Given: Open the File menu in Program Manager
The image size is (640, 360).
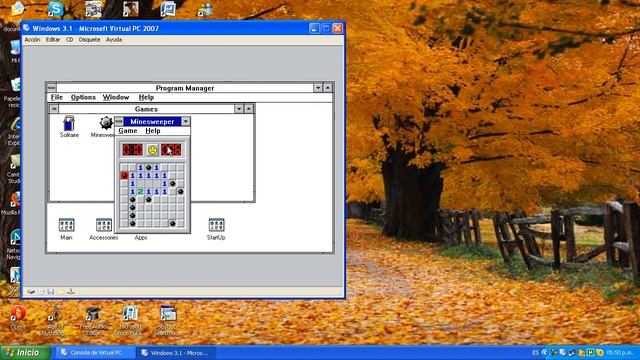Looking at the screenshot, I should (x=56, y=97).
